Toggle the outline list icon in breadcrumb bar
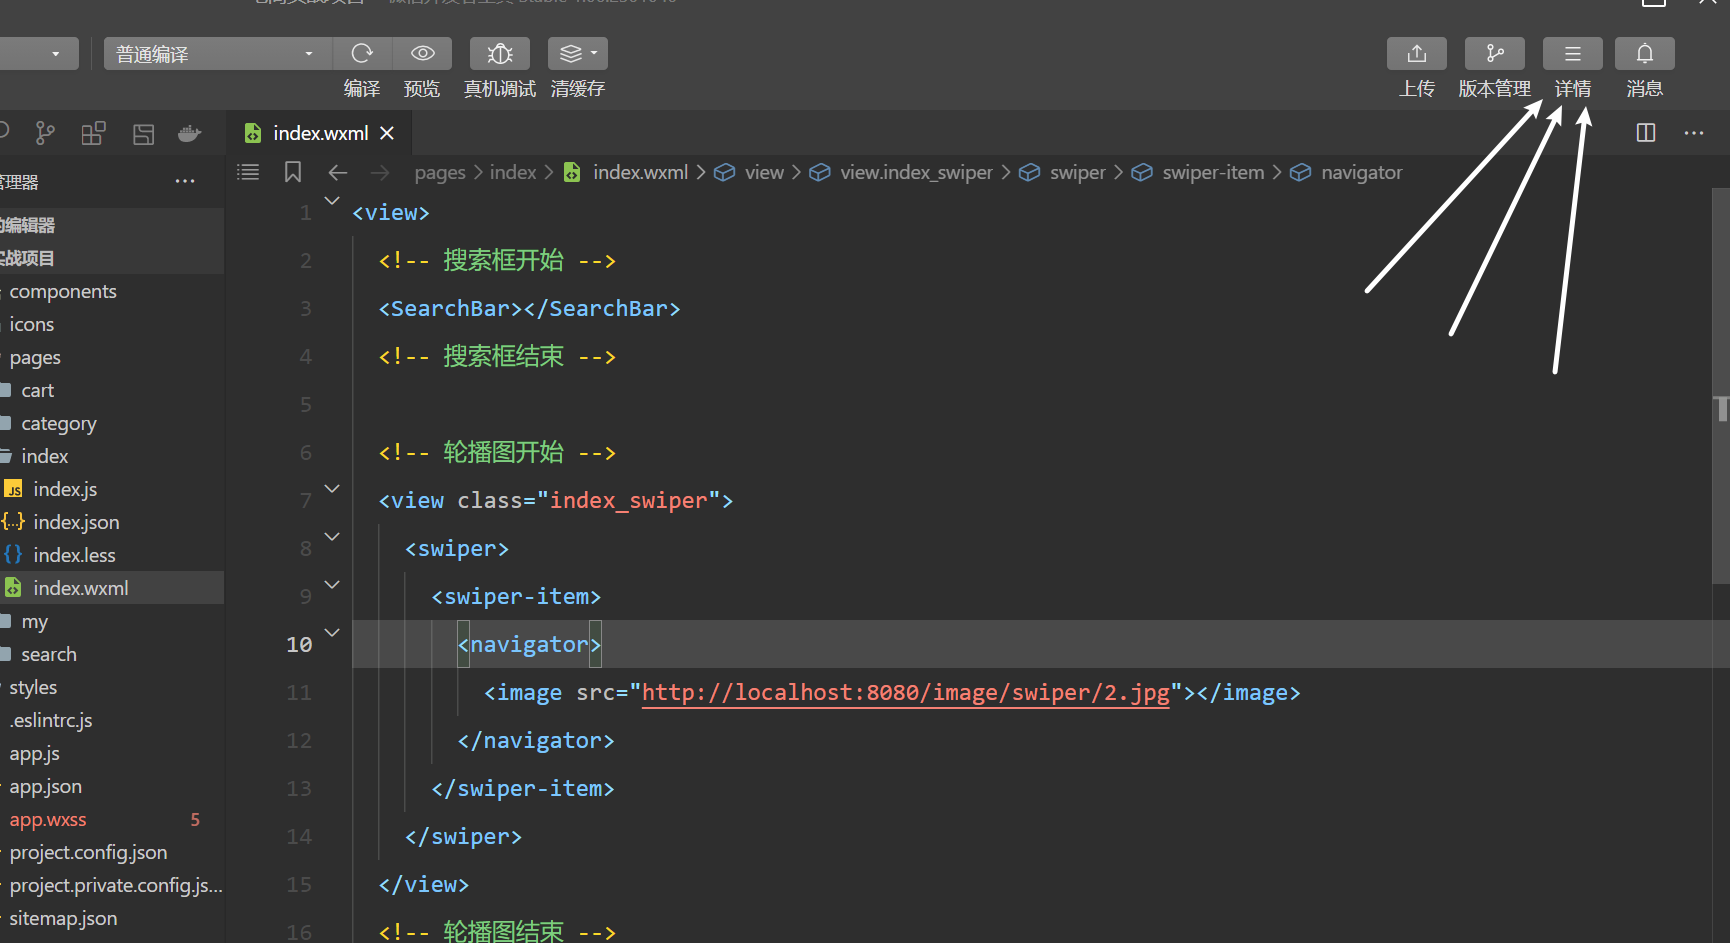This screenshot has height=943, width=1730. 248,172
